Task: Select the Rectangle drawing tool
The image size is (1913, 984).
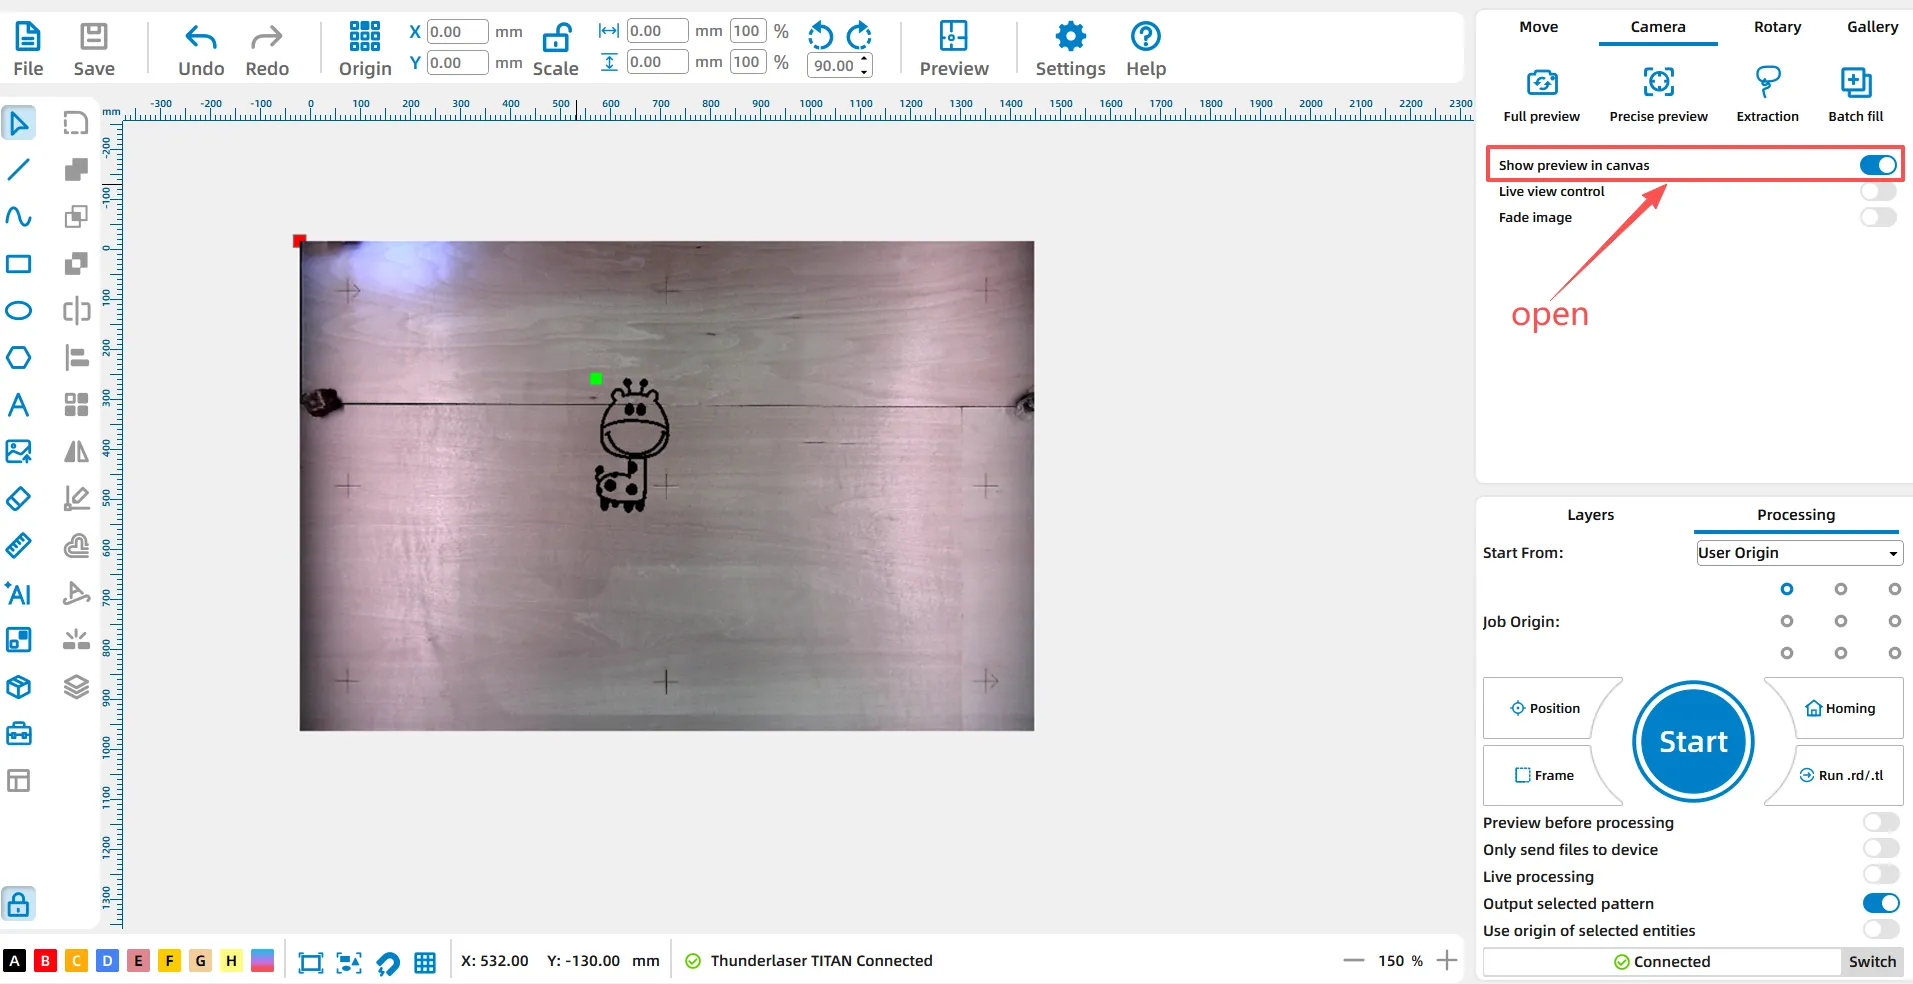Action: click(x=18, y=264)
